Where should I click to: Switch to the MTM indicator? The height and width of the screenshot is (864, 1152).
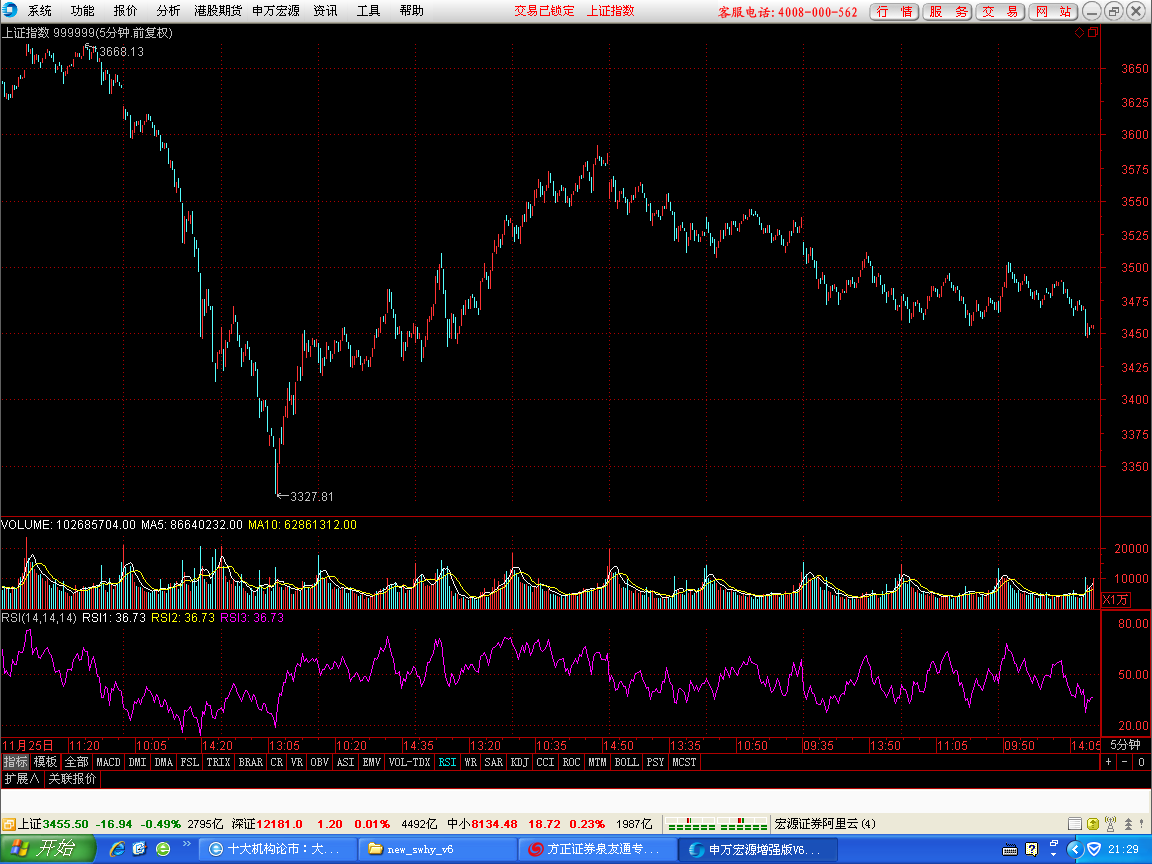pyautogui.click(x=597, y=762)
